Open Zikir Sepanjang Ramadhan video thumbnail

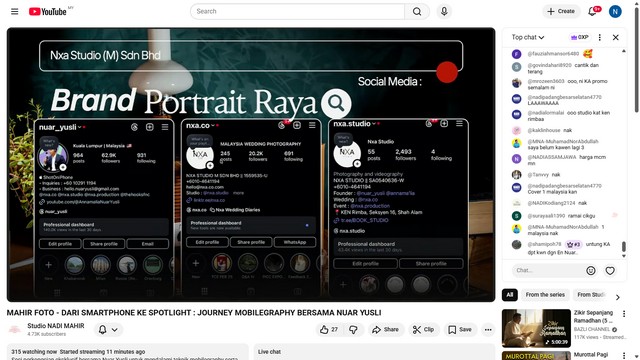pos(536,328)
